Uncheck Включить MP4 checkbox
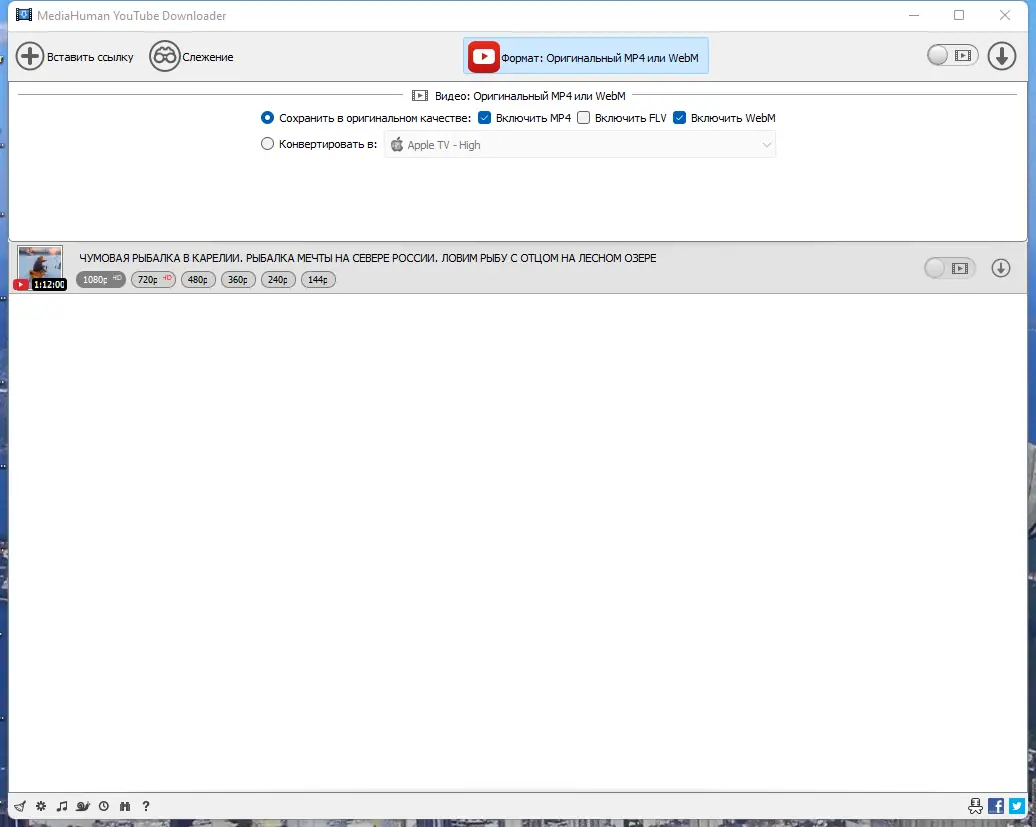 [484, 118]
